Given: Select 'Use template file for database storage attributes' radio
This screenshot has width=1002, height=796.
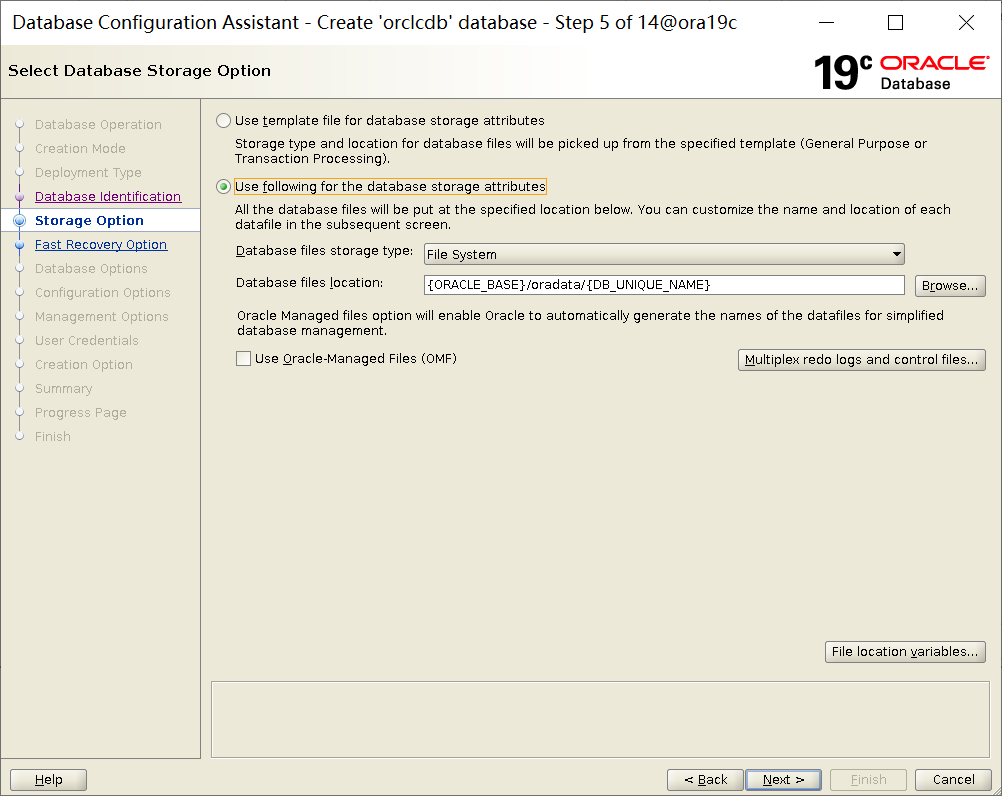Looking at the screenshot, I should point(223,121).
